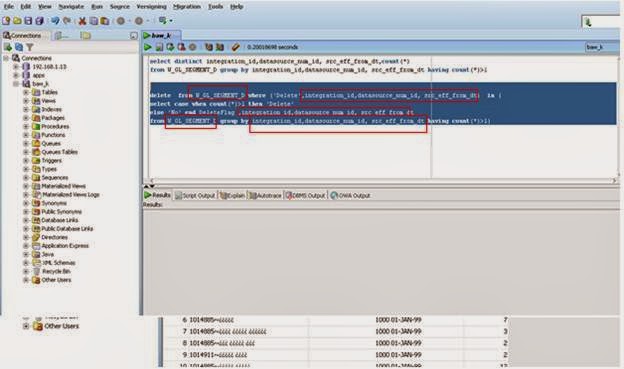Open the Back history dropdown arrow
Viewport: 624px width, 369px height.
[x=130, y=21]
